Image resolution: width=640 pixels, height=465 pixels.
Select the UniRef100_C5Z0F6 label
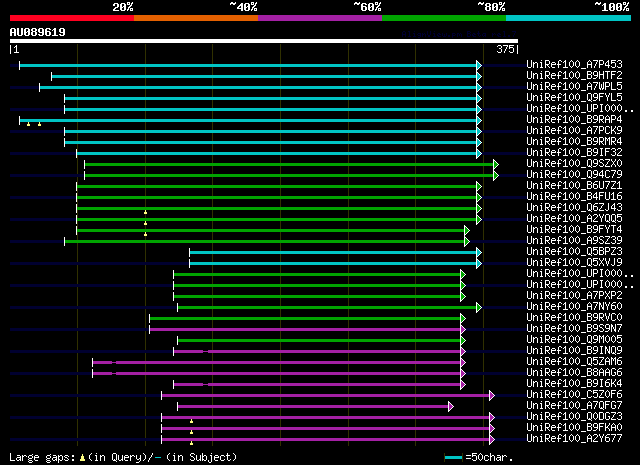click(x=574, y=395)
